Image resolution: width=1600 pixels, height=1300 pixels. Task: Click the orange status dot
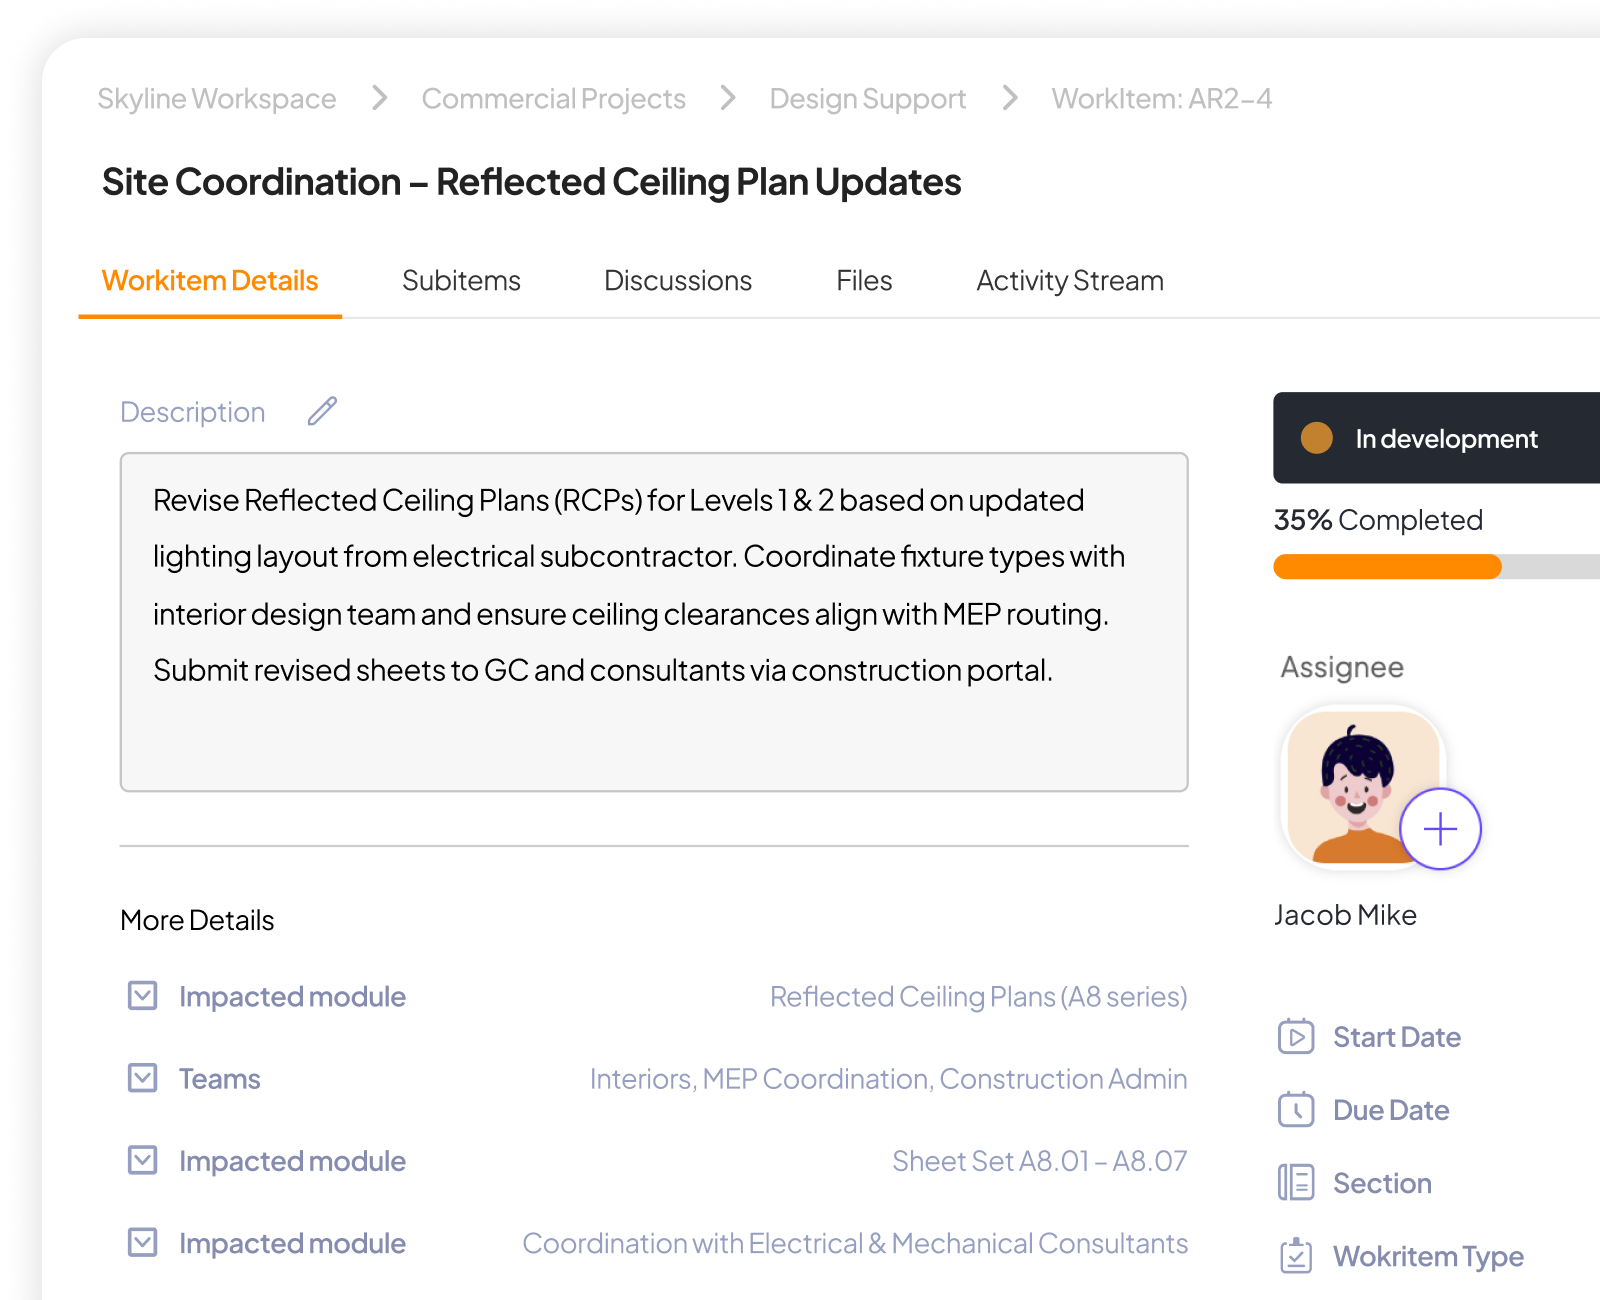(1317, 438)
